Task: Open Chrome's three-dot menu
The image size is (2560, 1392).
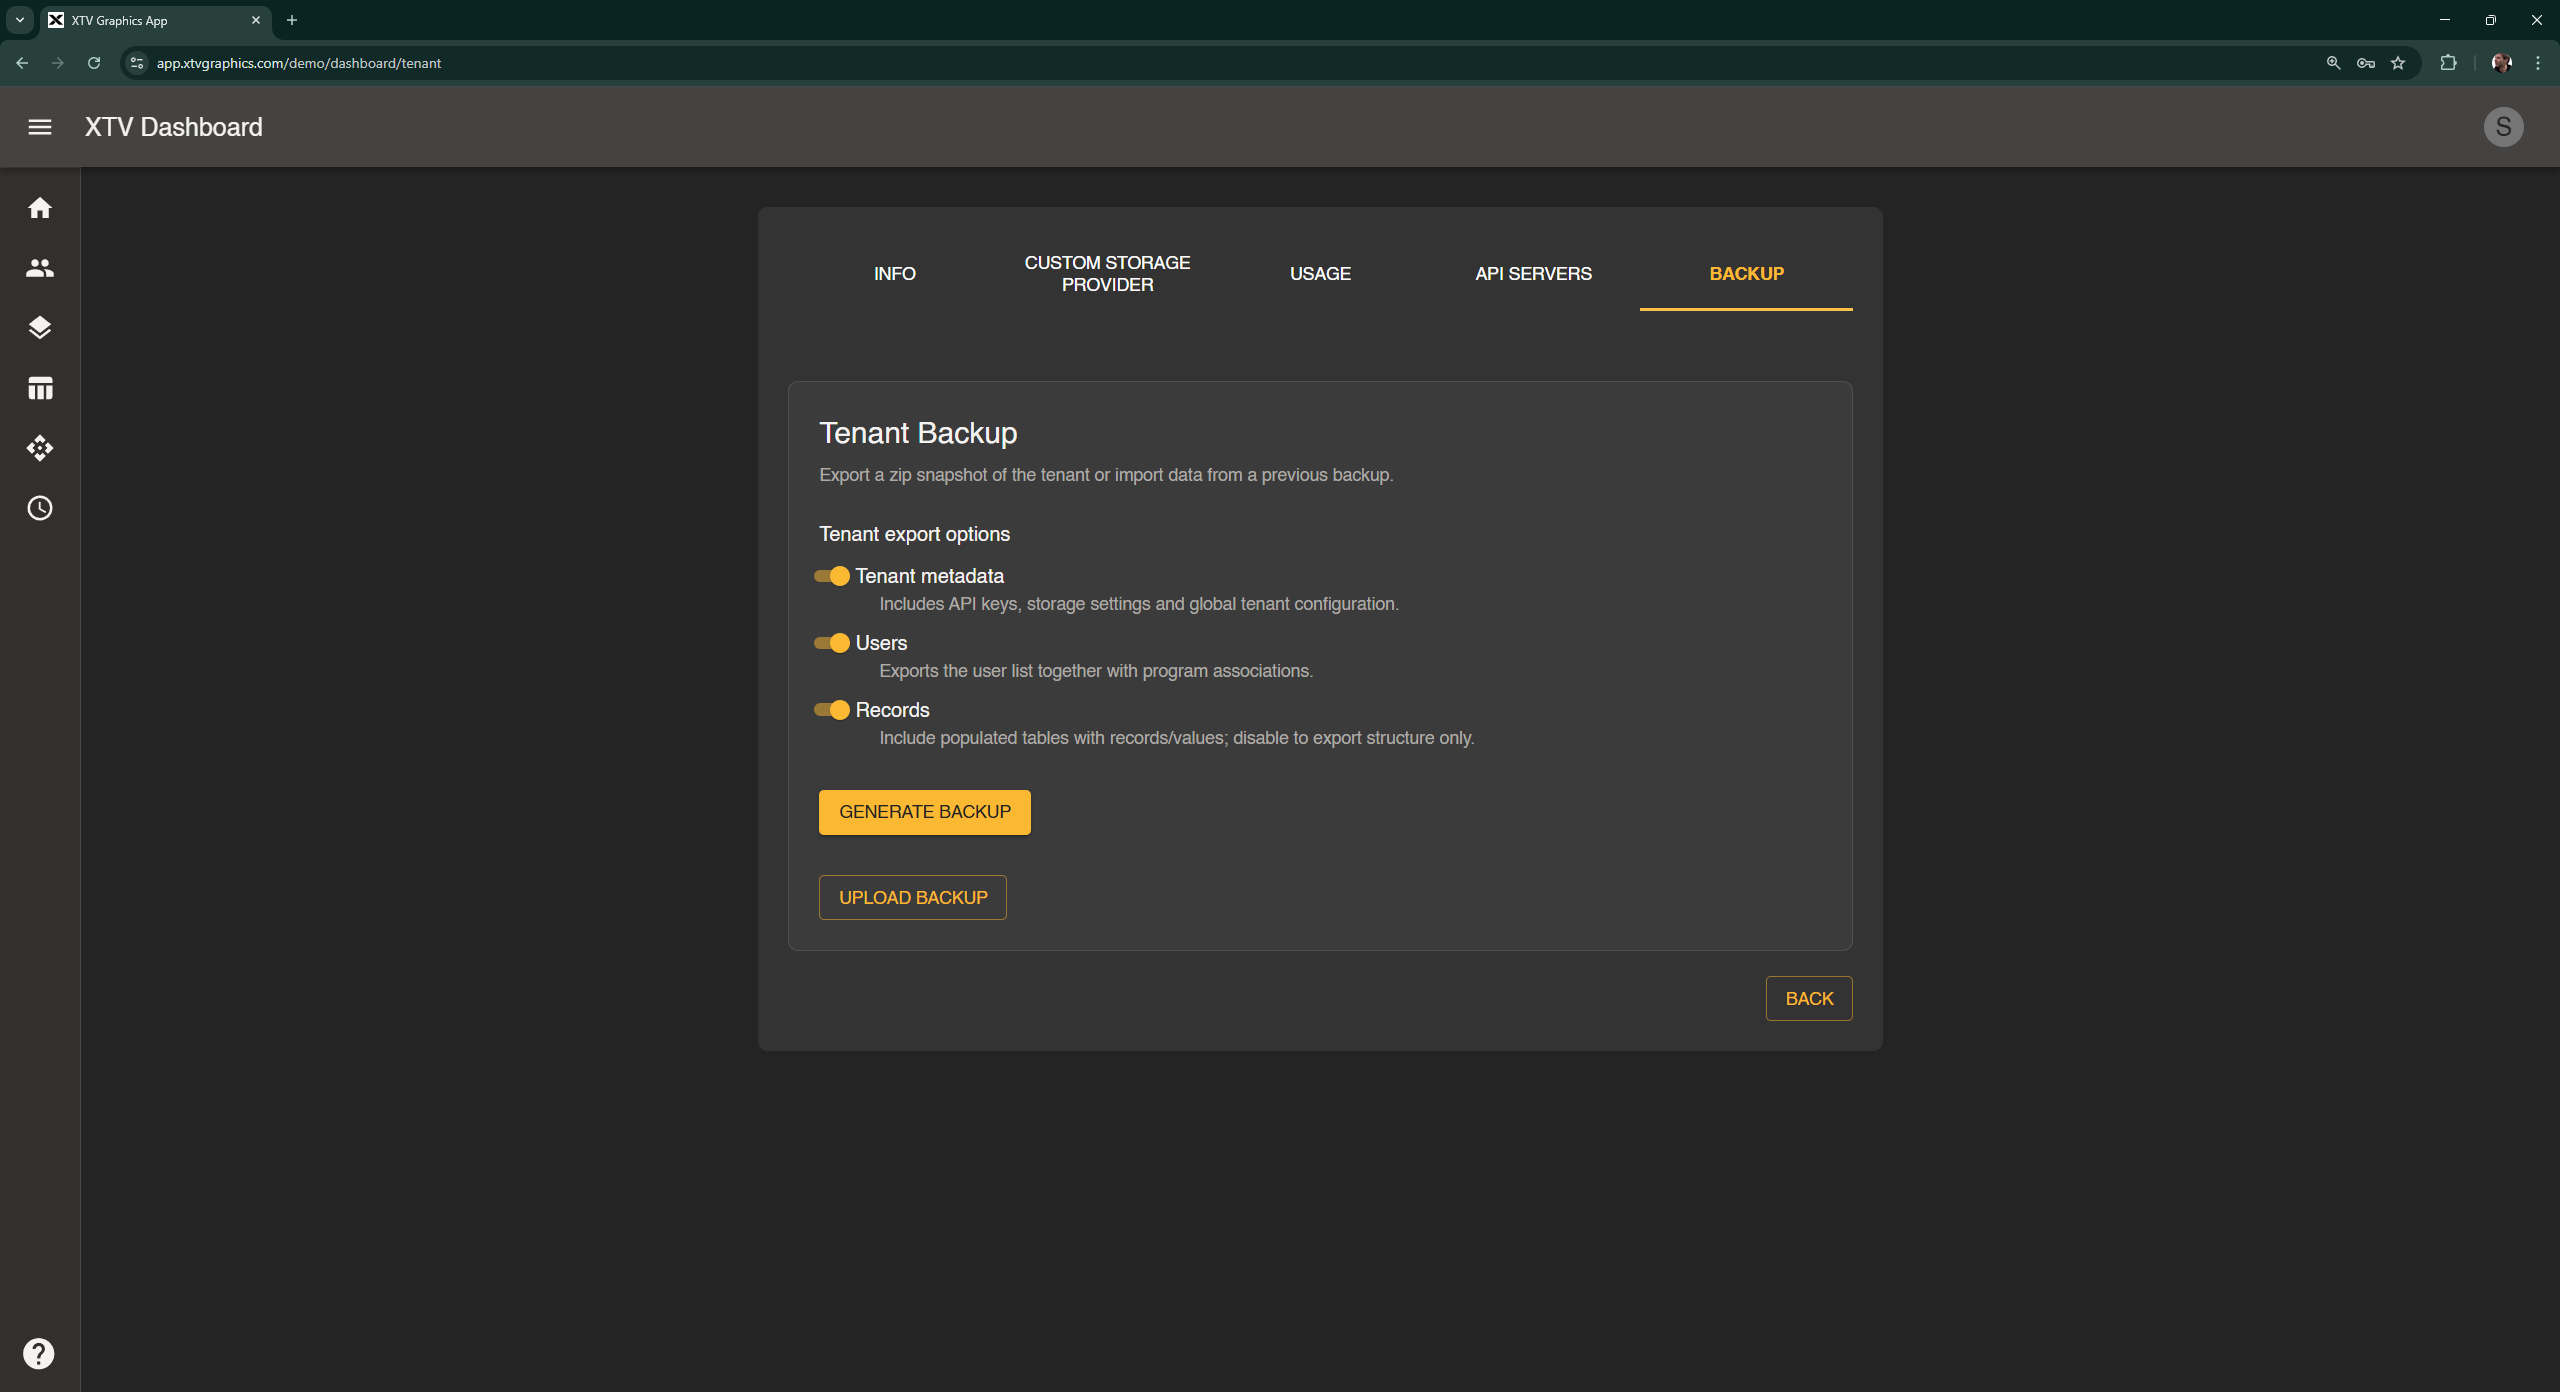Action: tap(2537, 63)
